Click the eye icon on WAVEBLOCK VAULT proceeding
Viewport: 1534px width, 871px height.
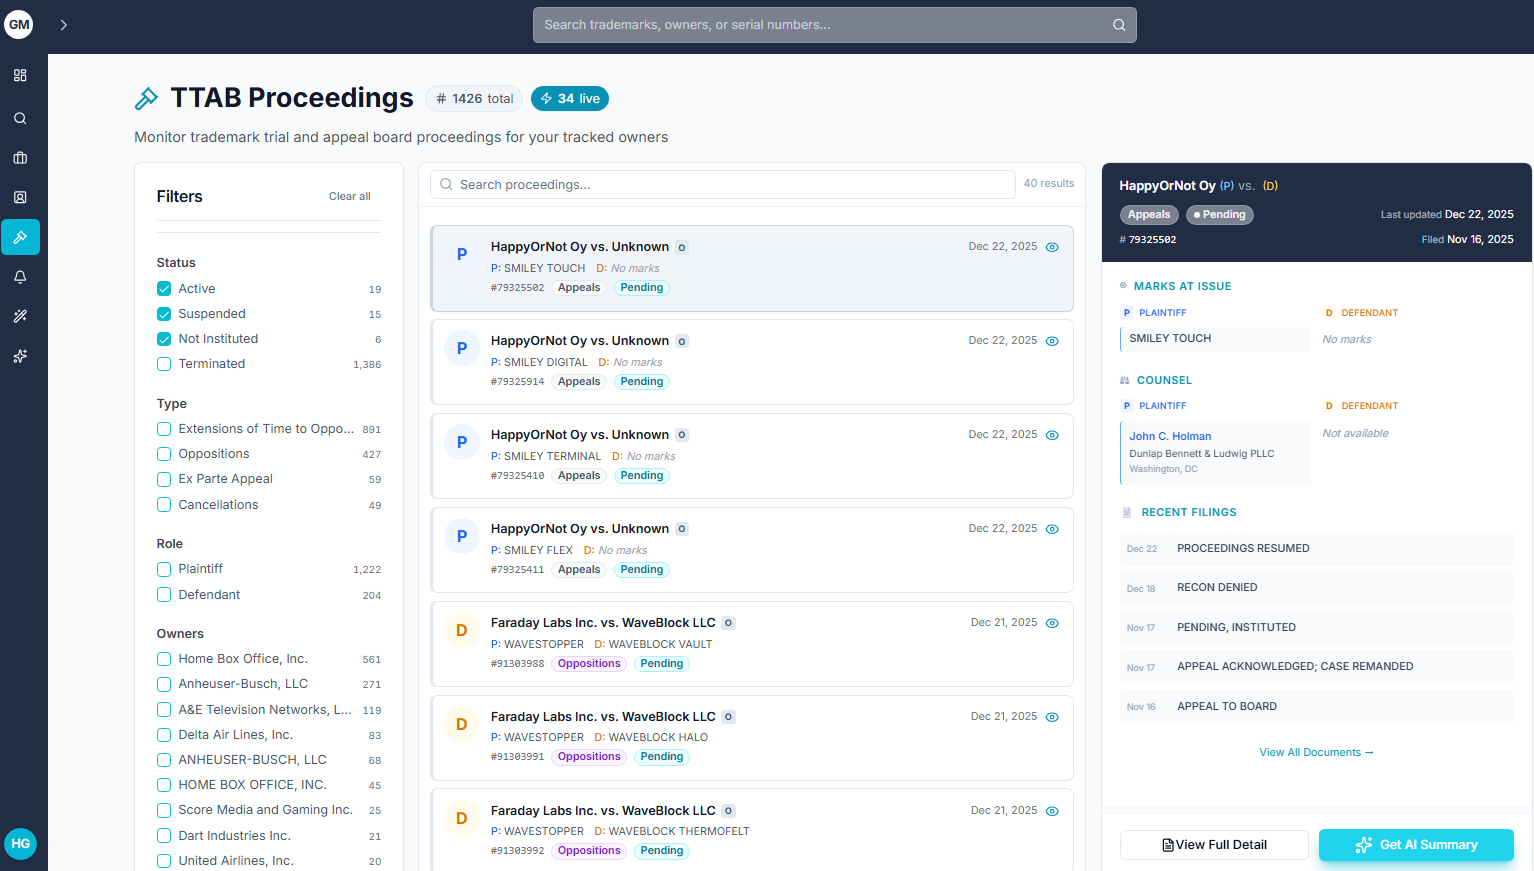coord(1052,623)
